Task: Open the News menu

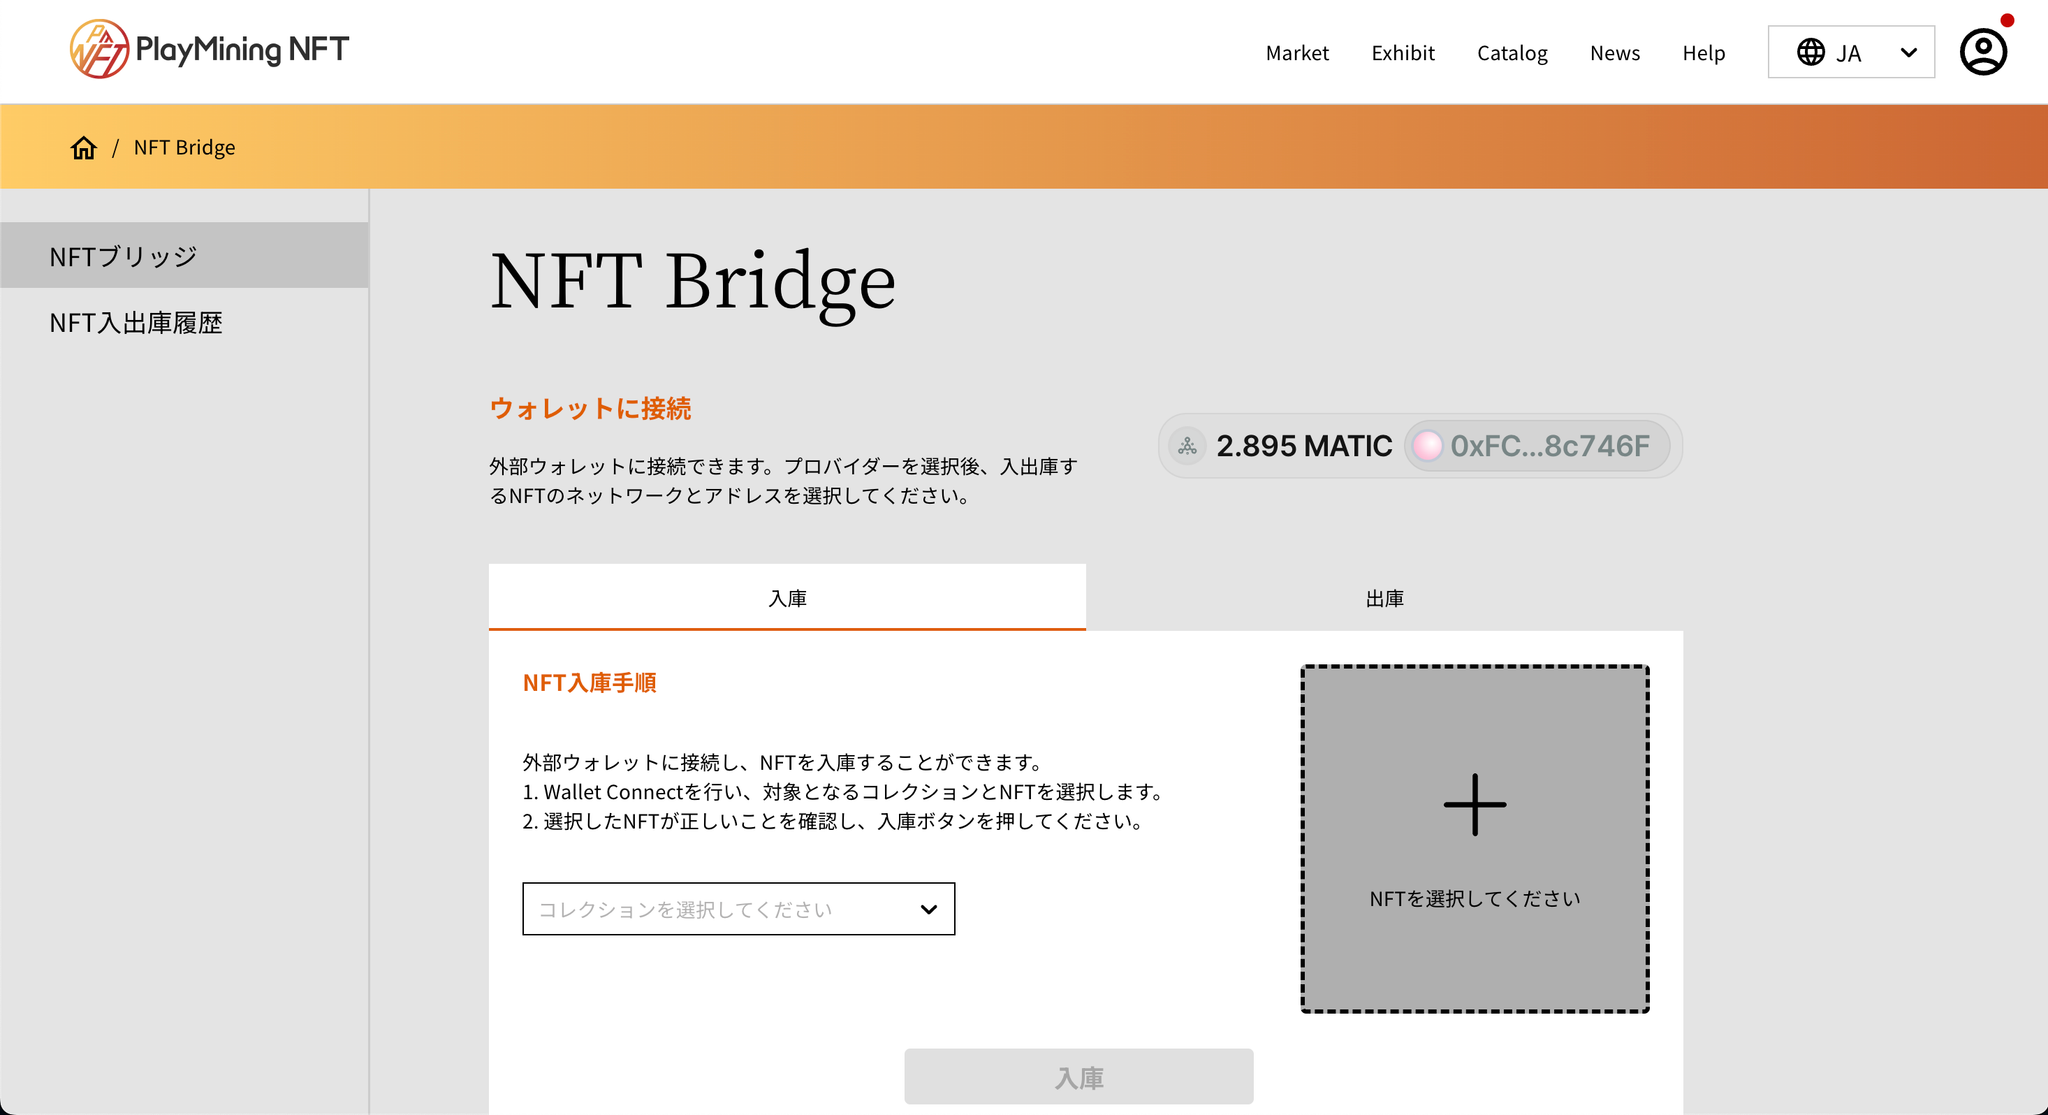Action: click(x=1615, y=53)
